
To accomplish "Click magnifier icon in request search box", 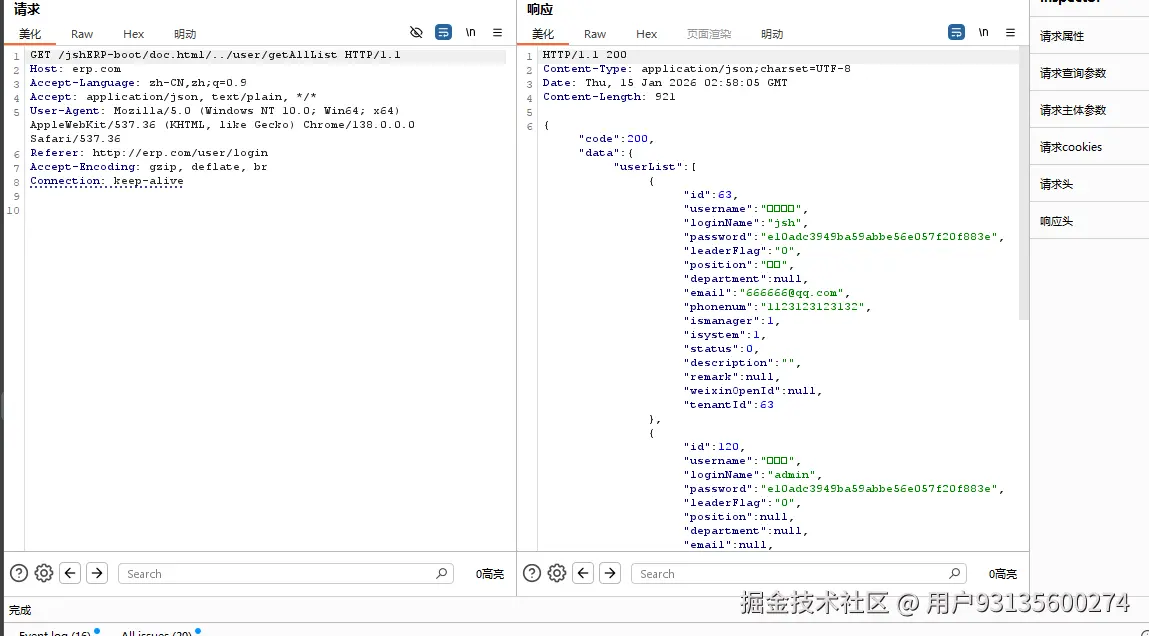I will [441, 573].
